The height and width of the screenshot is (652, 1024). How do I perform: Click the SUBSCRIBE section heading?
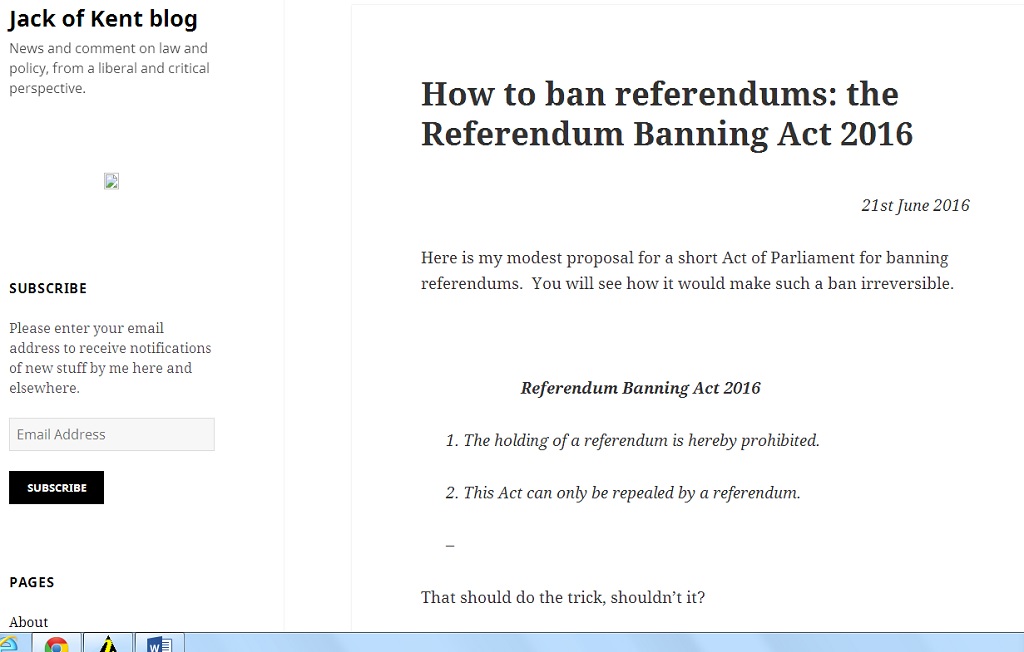[48, 288]
